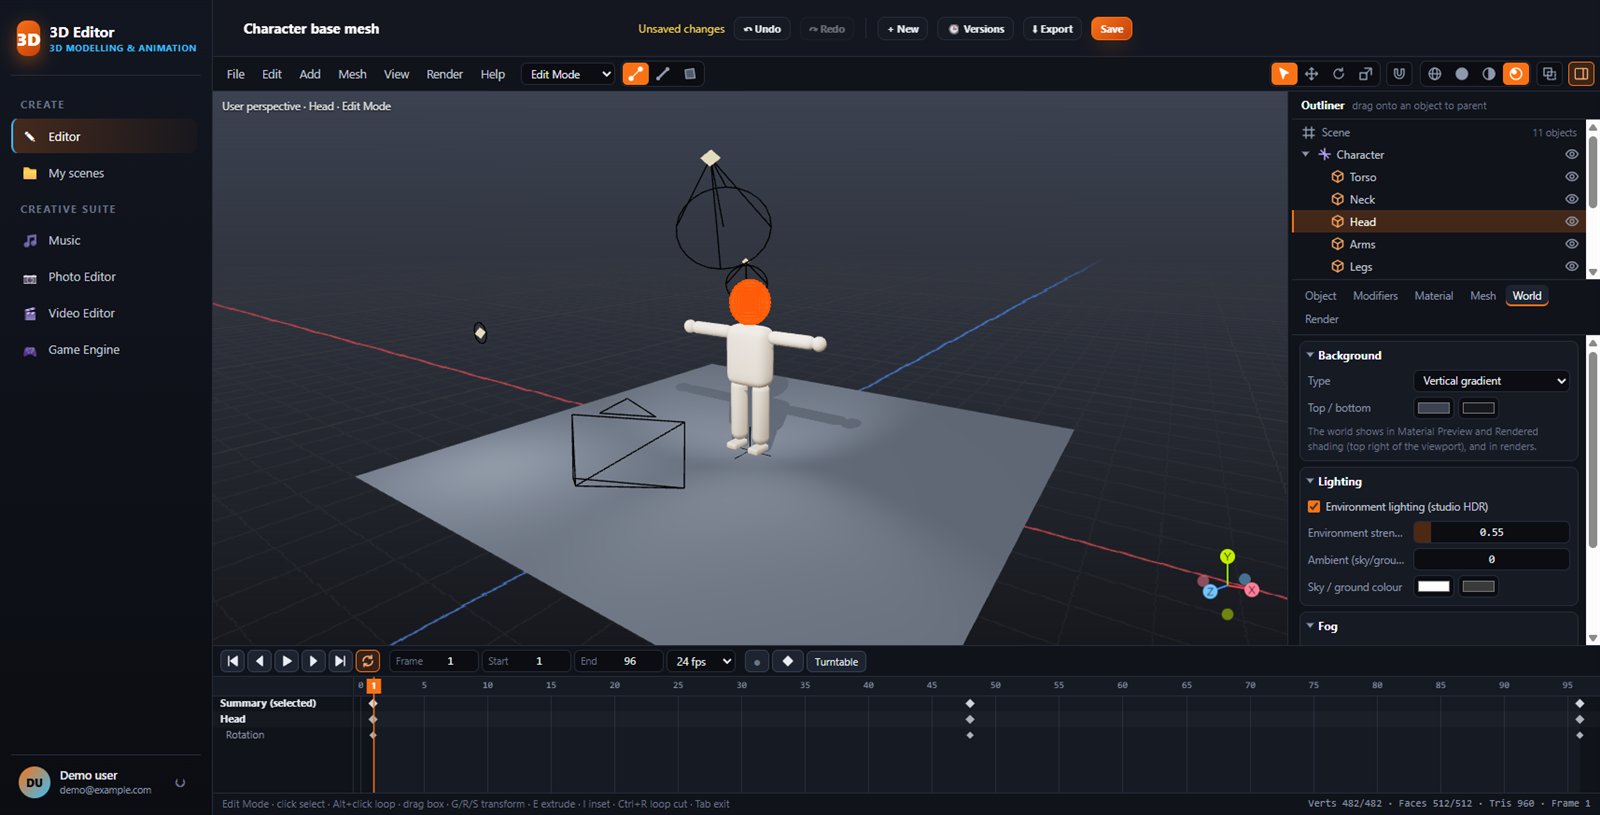Switch to the Material tab

(x=1433, y=296)
